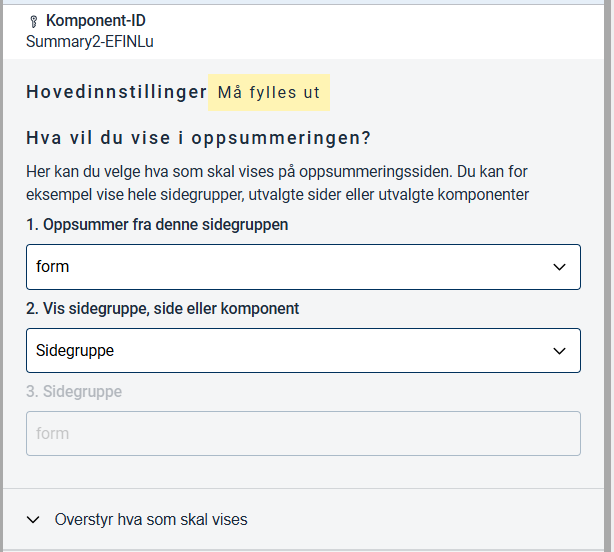This screenshot has width=614, height=552.
Task: Click the 'Overstyr hva som skal vises' text
Action: (x=151, y=520)
